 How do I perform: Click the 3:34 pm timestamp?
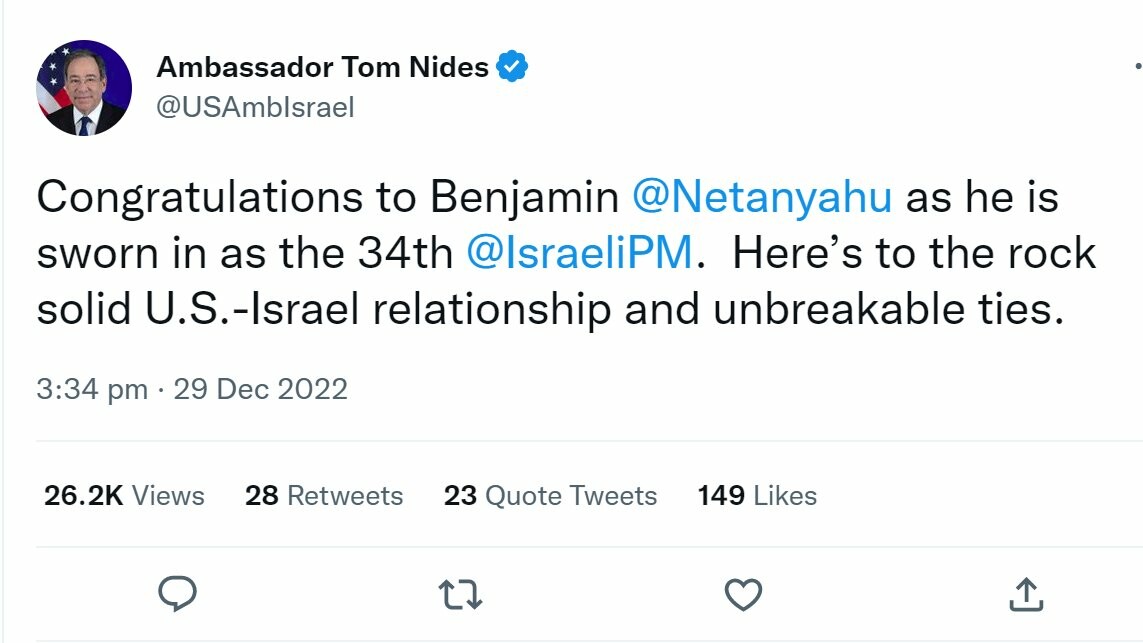click(x=92, y=389)
